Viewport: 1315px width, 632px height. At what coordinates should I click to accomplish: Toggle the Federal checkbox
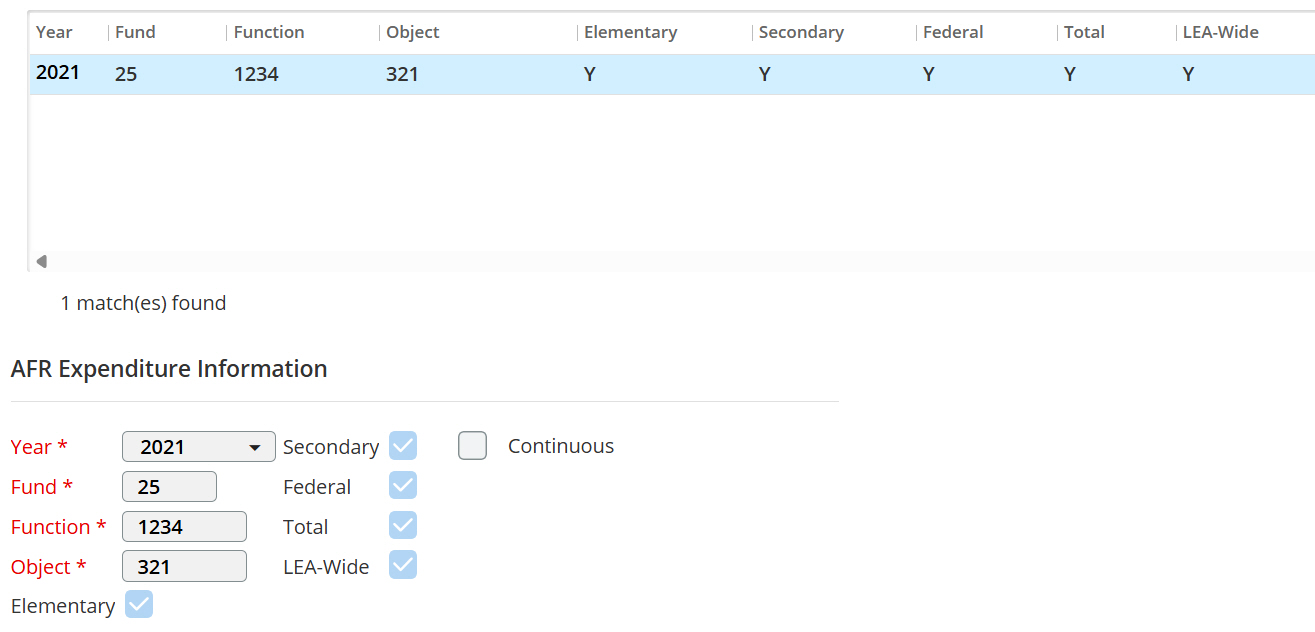403,486
